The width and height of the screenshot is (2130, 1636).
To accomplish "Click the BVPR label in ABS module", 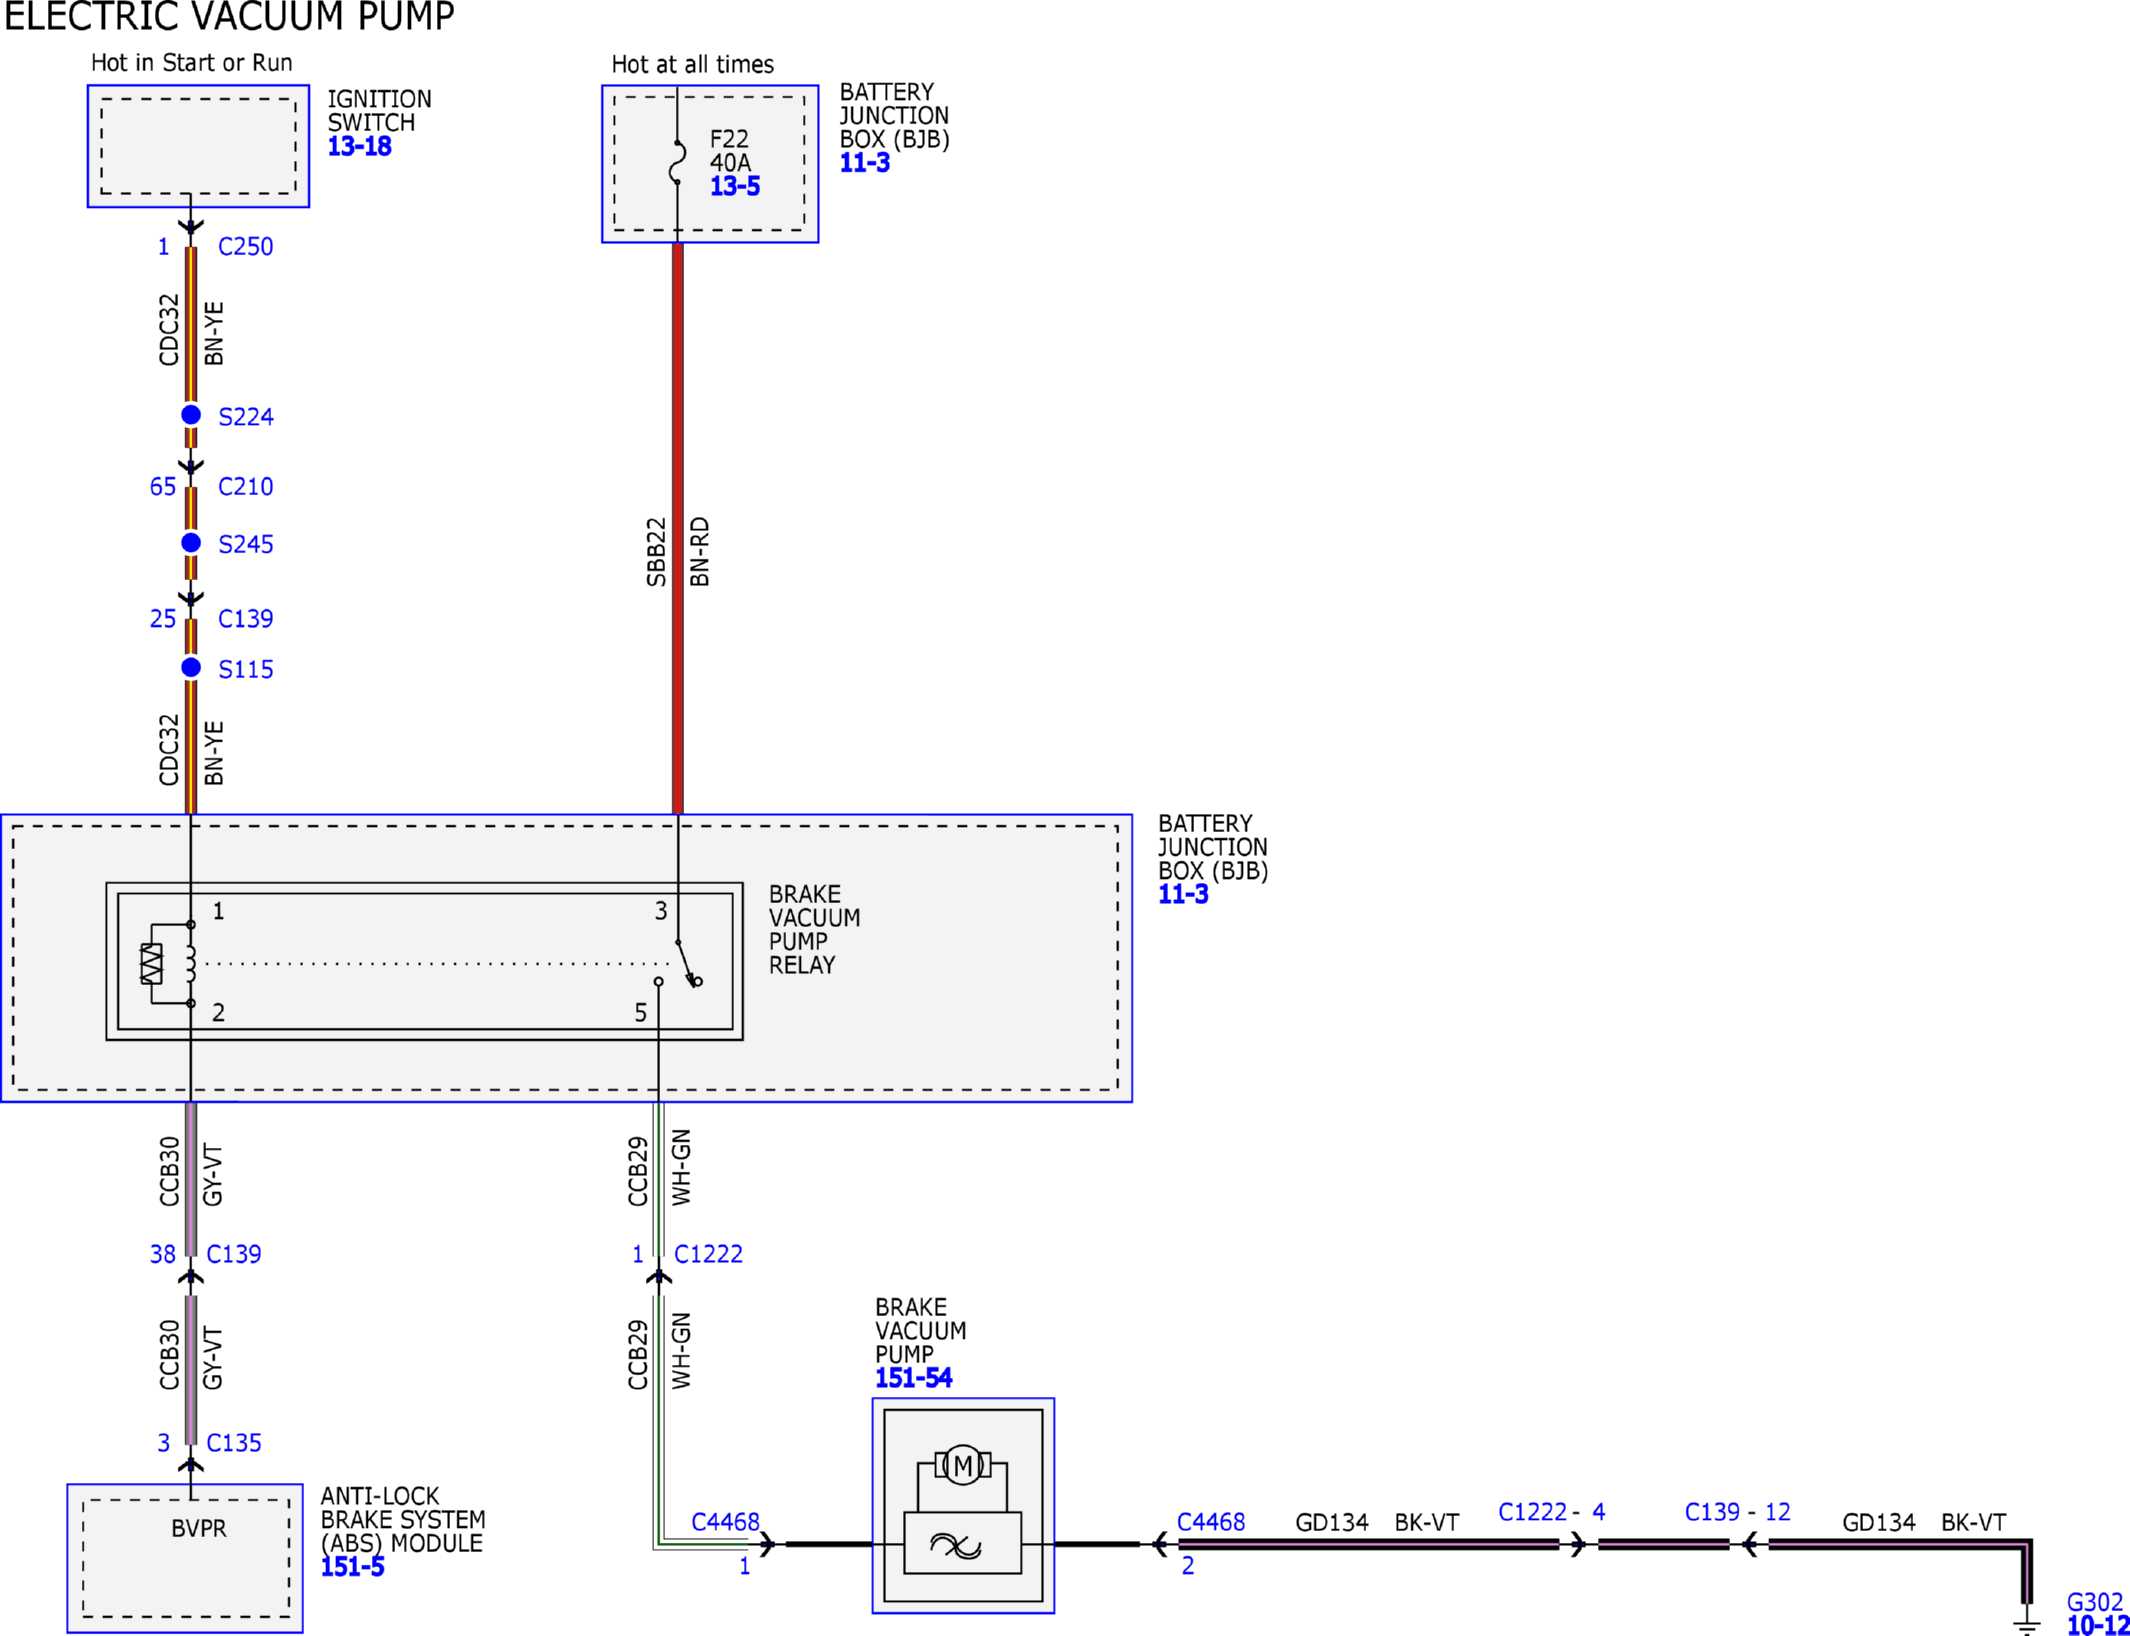I will pyautogui.click(x=198, y=1529).
